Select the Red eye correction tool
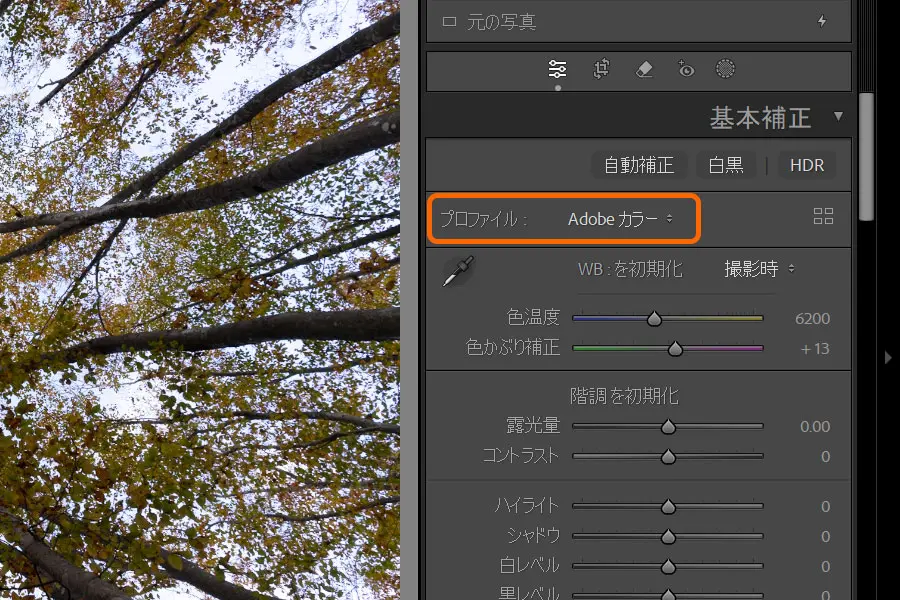Viewport: 900px width, 600px height. tap(685, 69)
